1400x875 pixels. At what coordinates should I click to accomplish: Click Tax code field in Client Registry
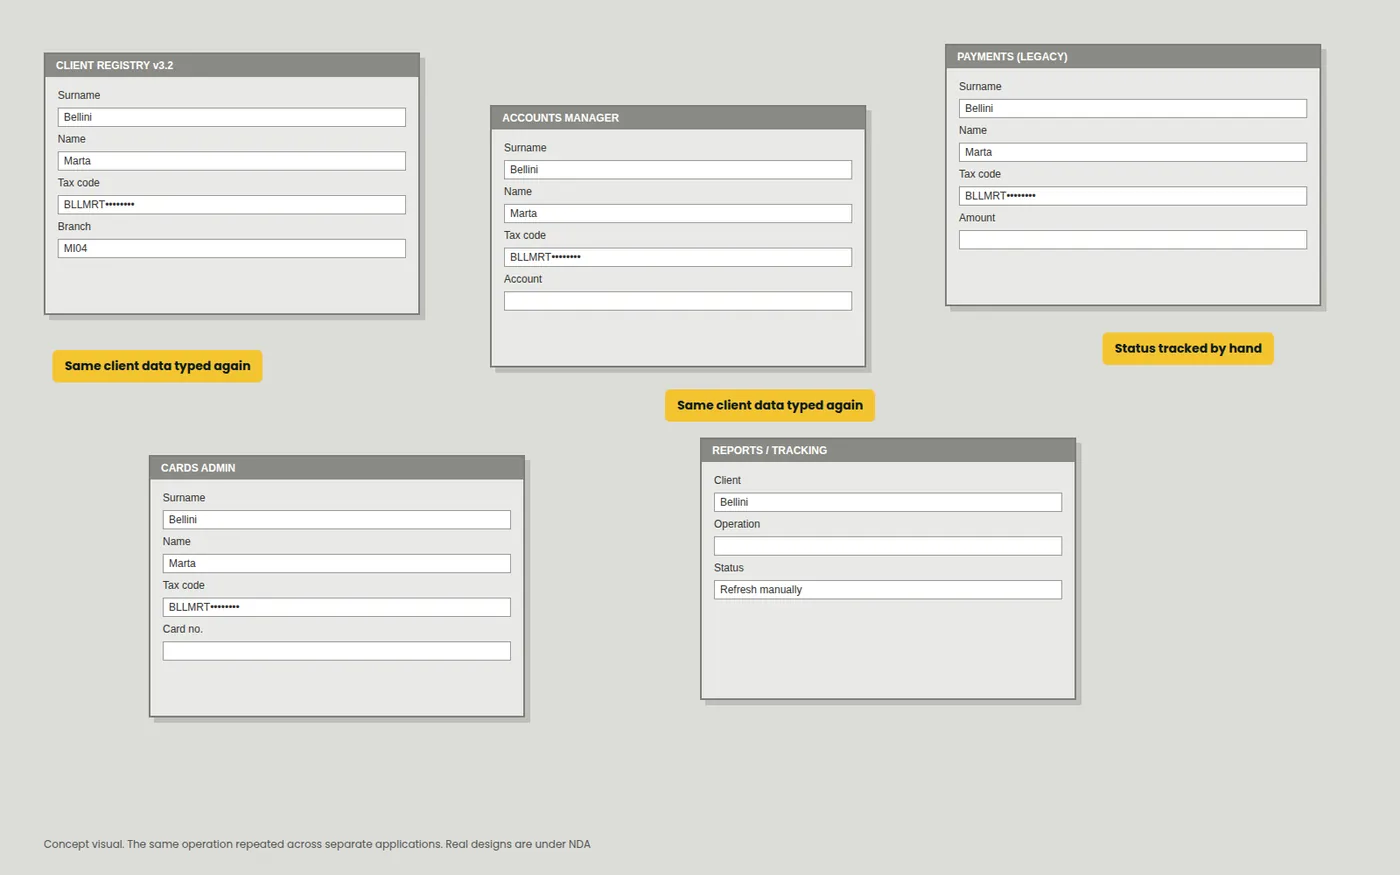pos(232,205)
